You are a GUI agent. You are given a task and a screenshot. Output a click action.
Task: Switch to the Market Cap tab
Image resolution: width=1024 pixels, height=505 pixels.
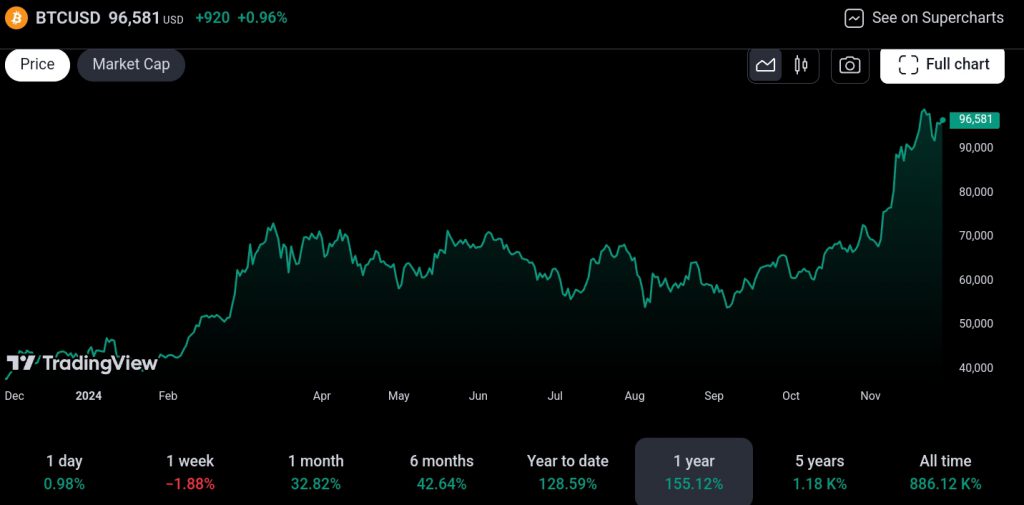point(131,64)
